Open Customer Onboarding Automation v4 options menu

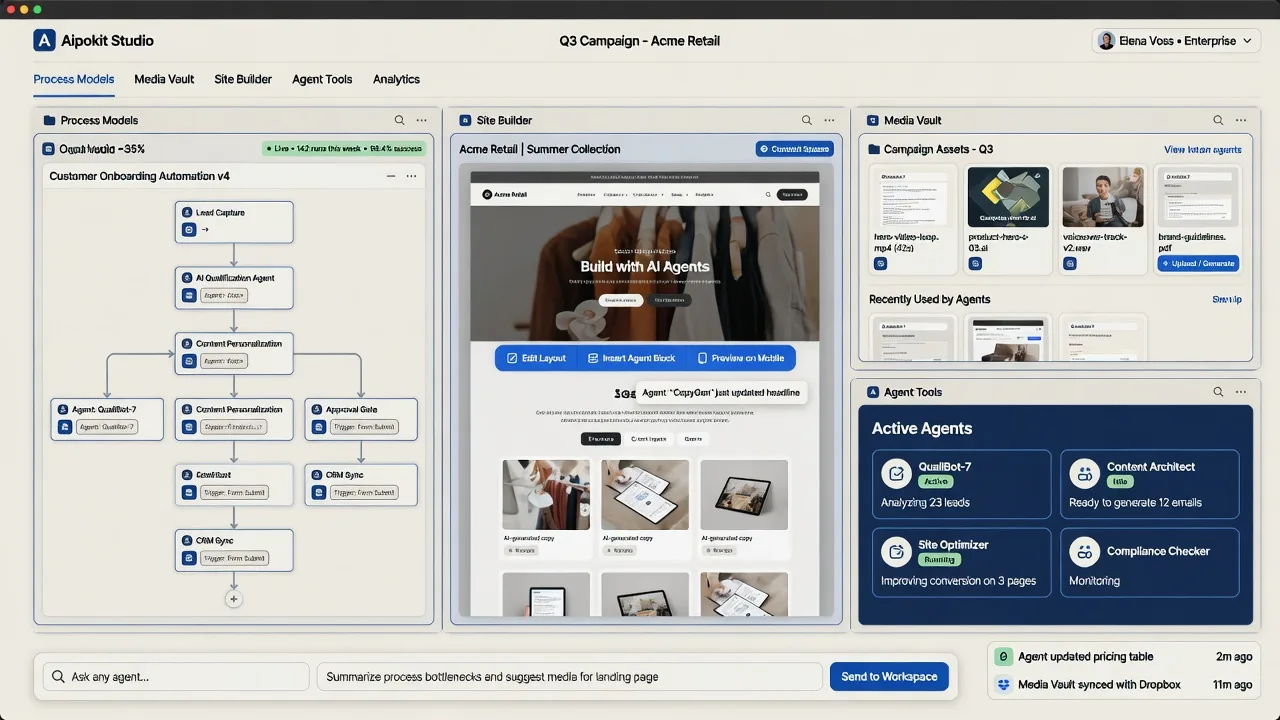tap(411, 176)
